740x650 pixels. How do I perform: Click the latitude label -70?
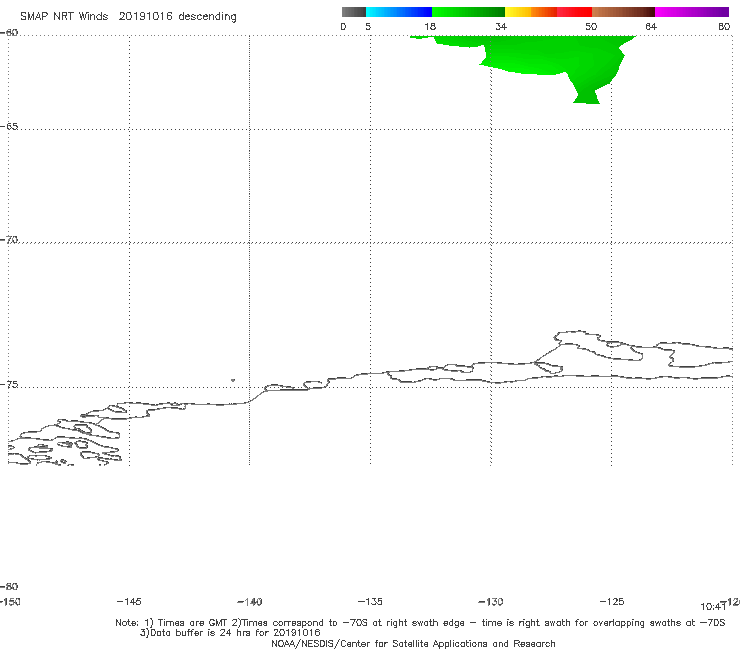click(9, 240)
